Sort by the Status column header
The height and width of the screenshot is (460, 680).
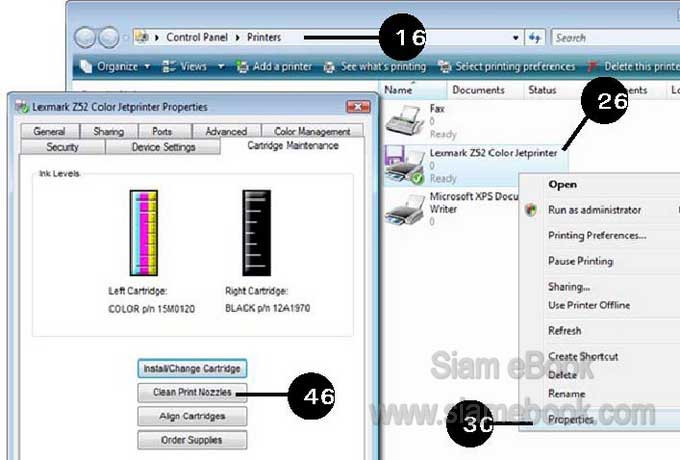coord(542,90)
